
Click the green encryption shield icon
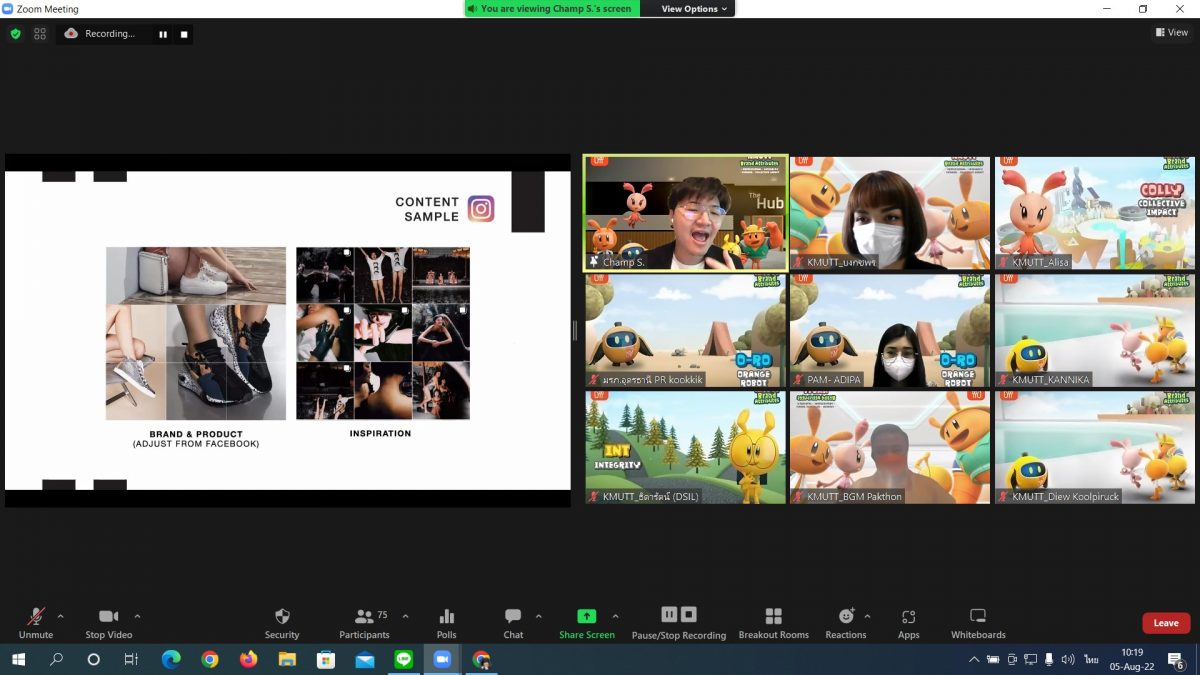point(15,33)
